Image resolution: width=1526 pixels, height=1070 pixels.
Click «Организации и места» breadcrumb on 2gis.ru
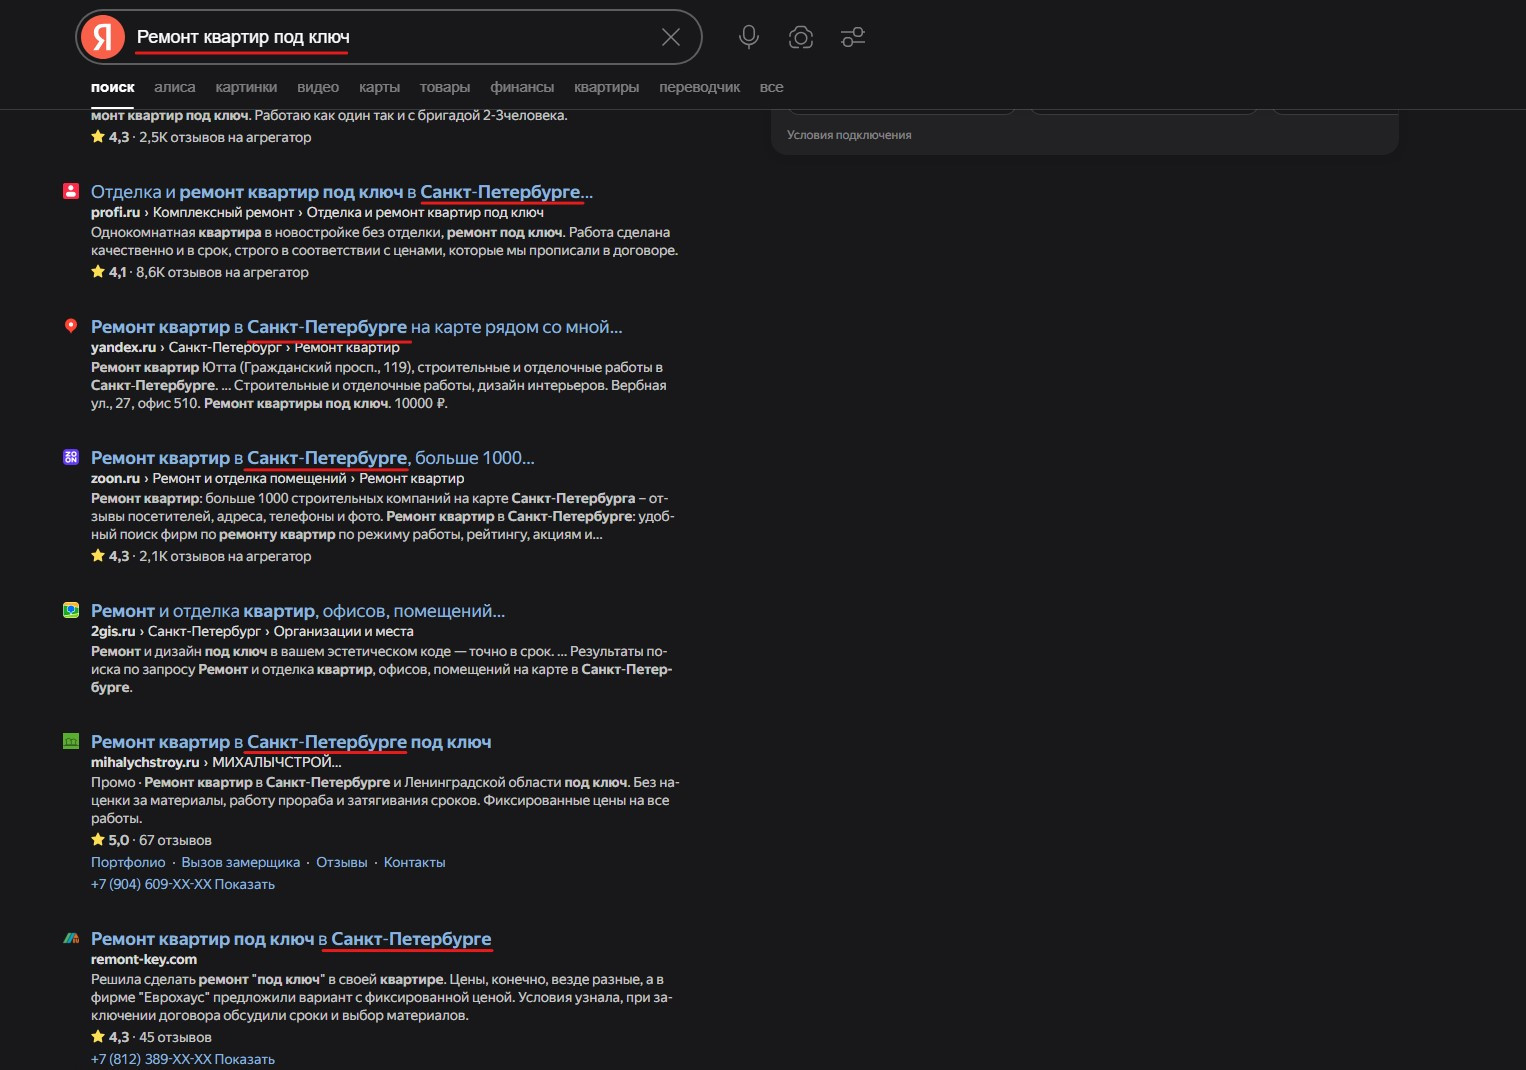click(343, 631)
